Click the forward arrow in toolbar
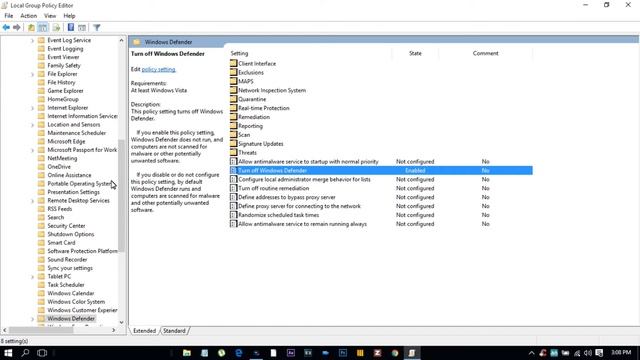This screenshot has width=640, height=360. pyautogui.click(x=17, y=27)
